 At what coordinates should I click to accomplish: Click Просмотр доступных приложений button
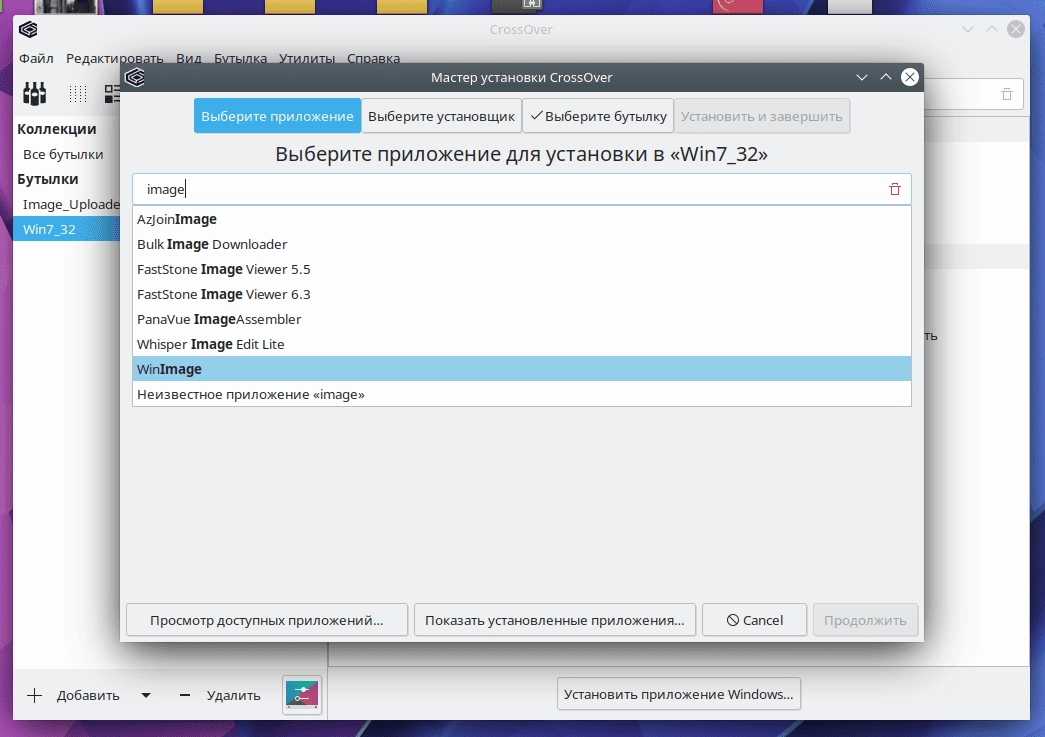267,620
